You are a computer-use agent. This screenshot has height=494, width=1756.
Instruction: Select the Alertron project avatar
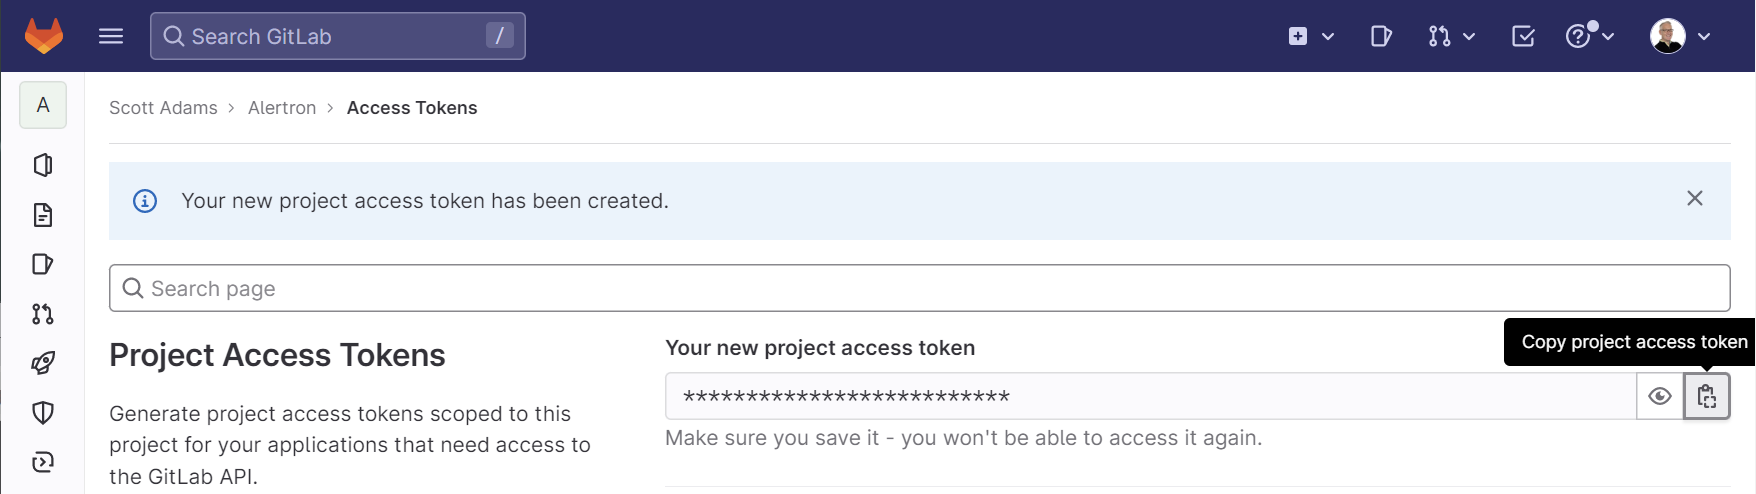[x=43, y=105]
